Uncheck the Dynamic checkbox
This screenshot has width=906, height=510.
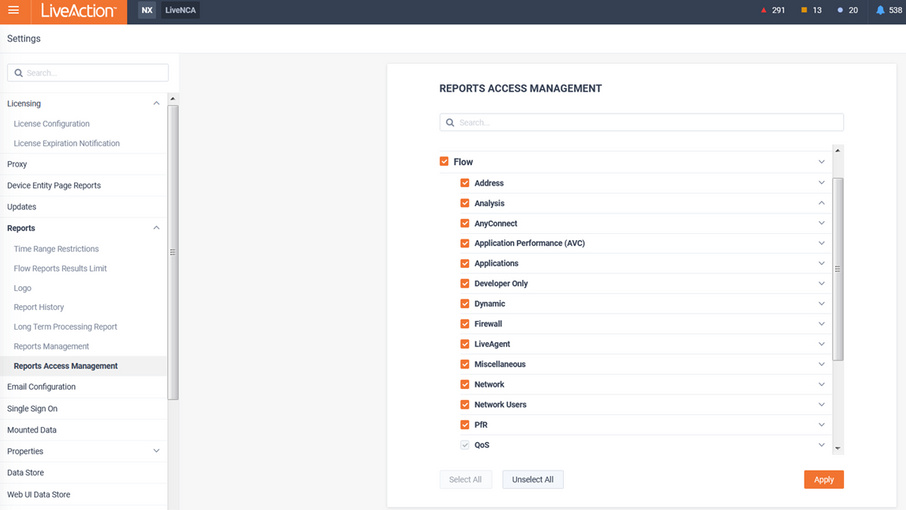[465, 304]
